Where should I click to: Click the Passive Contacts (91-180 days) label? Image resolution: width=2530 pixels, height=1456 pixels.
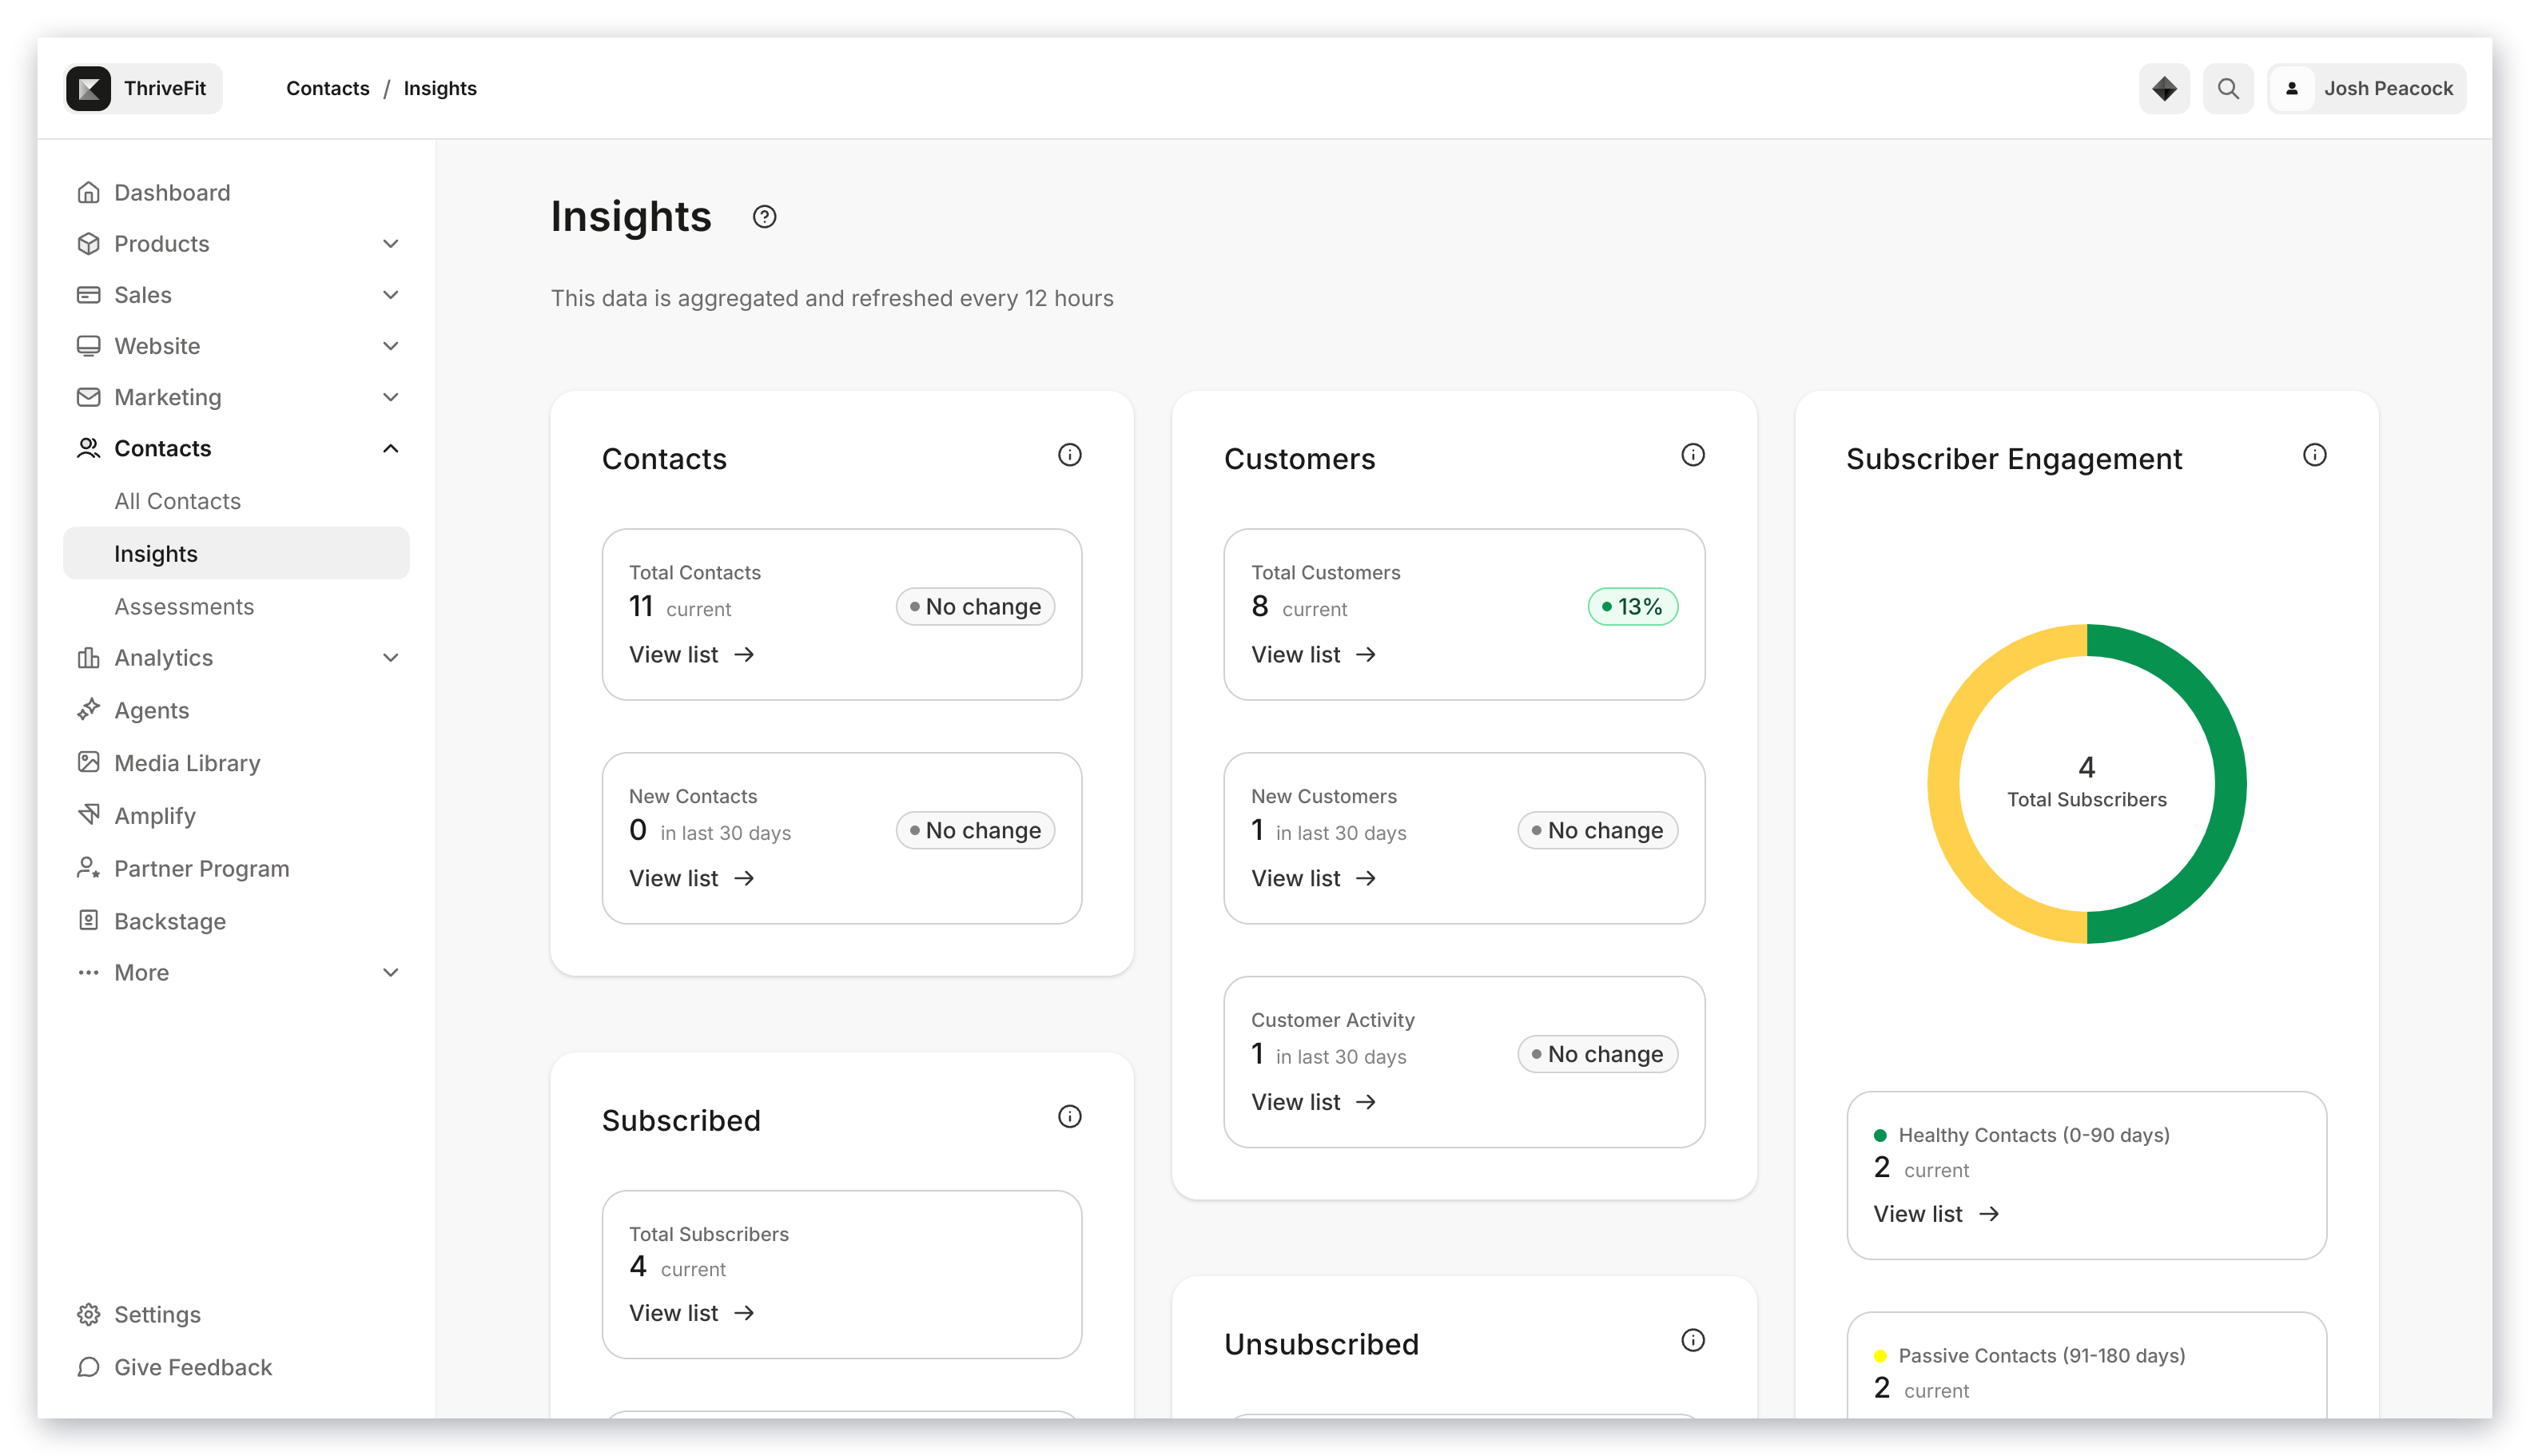click(2041, 1356)
